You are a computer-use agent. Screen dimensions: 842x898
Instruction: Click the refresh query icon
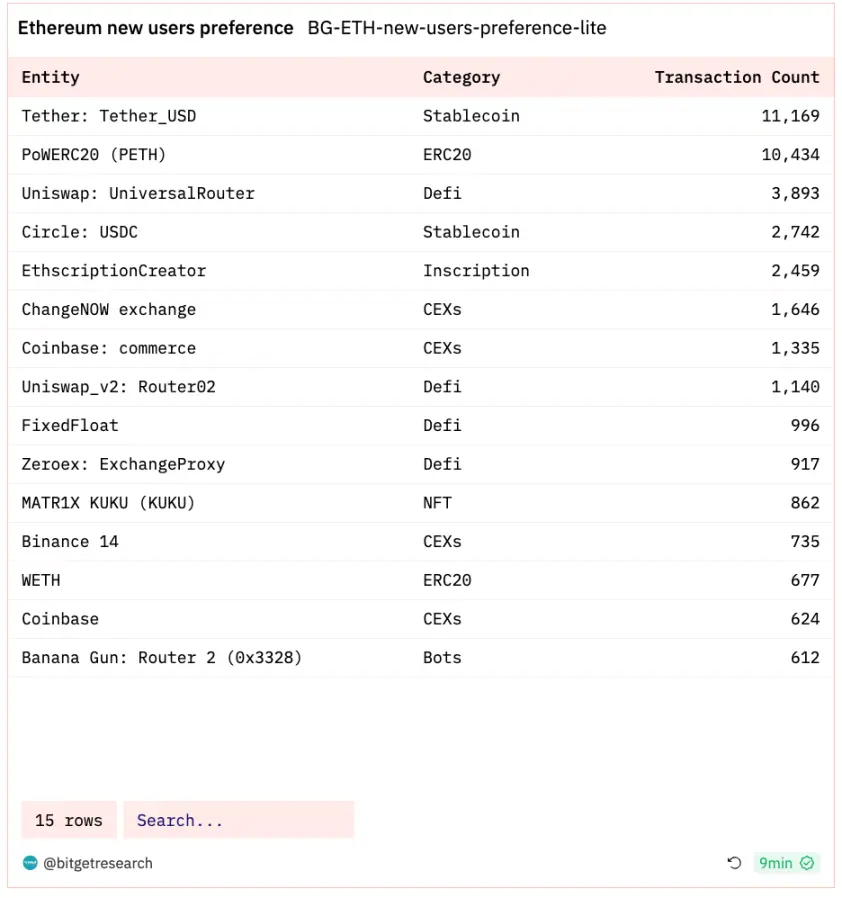click(734, 863)
